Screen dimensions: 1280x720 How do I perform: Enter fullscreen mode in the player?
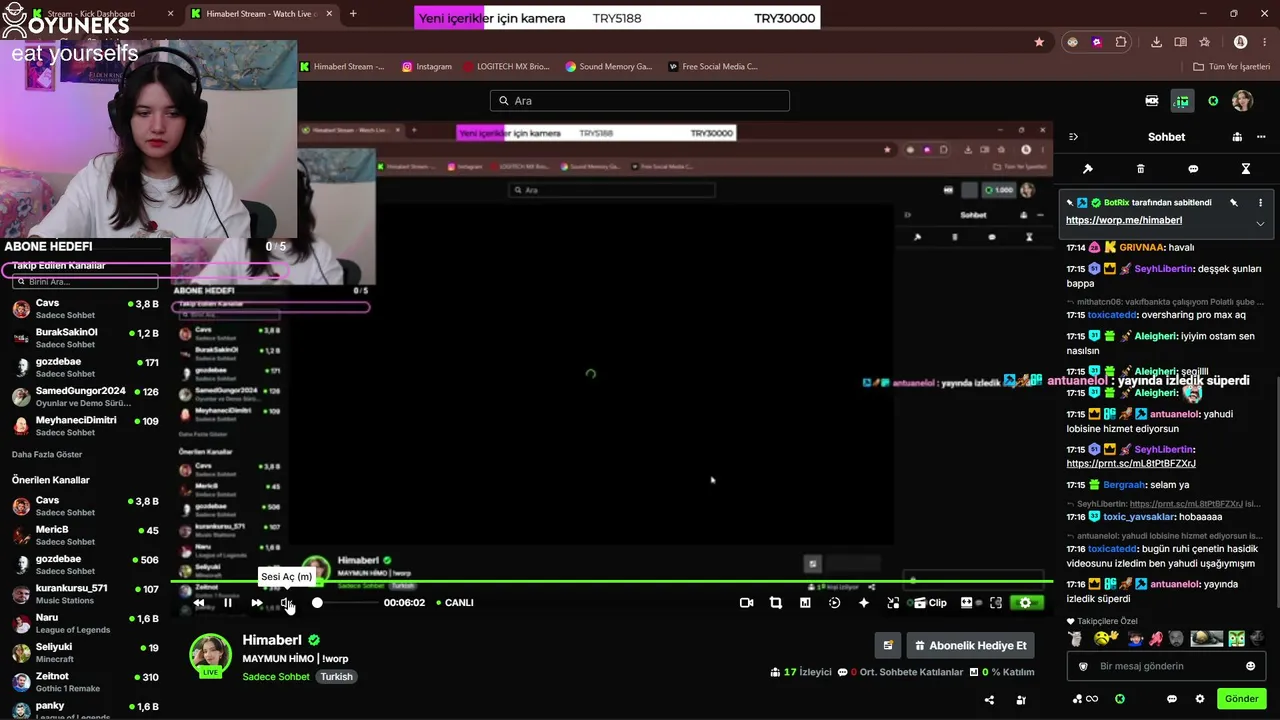(995, 603)
